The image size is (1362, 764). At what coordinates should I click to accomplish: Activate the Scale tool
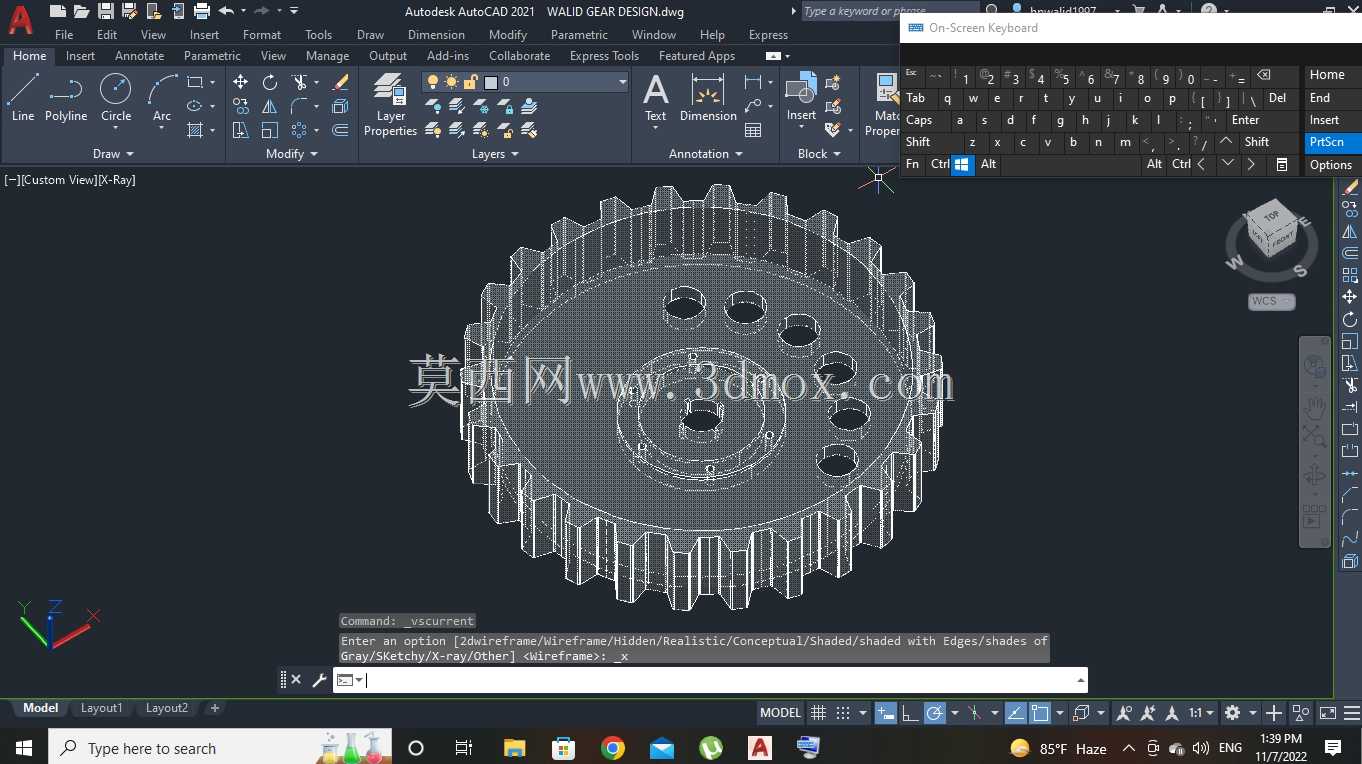(270, 130)
